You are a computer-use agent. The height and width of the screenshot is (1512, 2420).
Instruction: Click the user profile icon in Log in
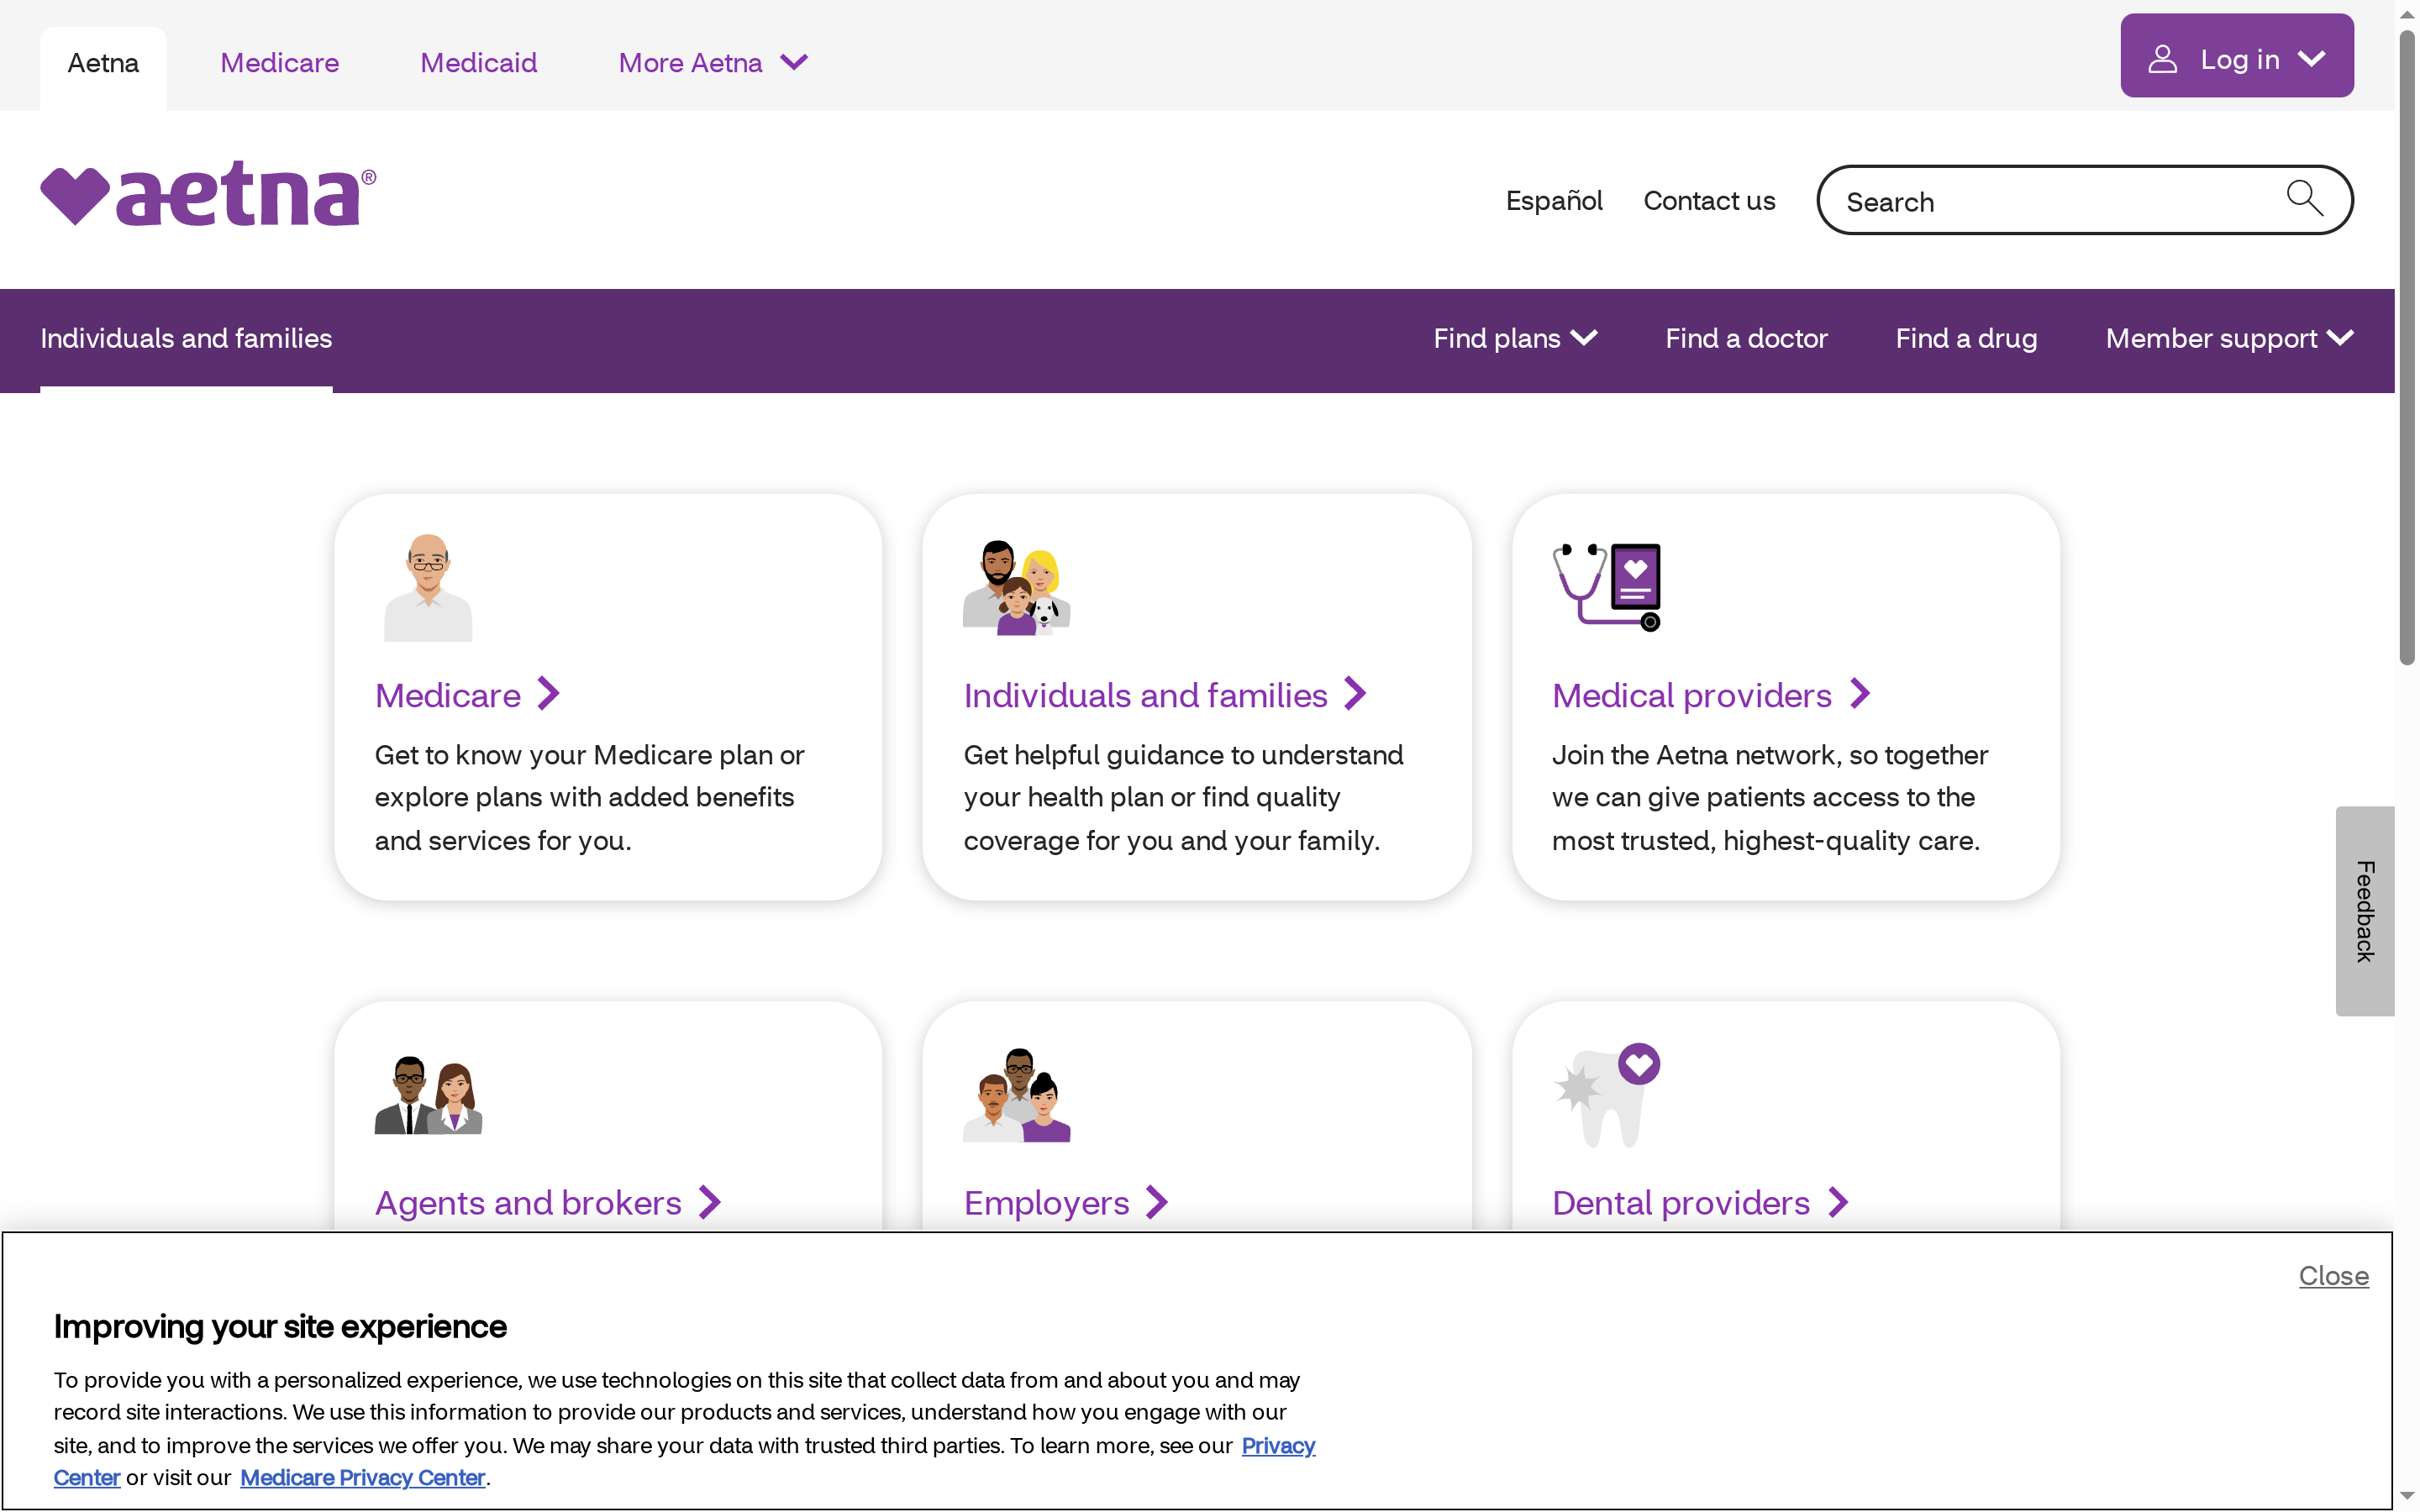click(x=2162, y=59)
